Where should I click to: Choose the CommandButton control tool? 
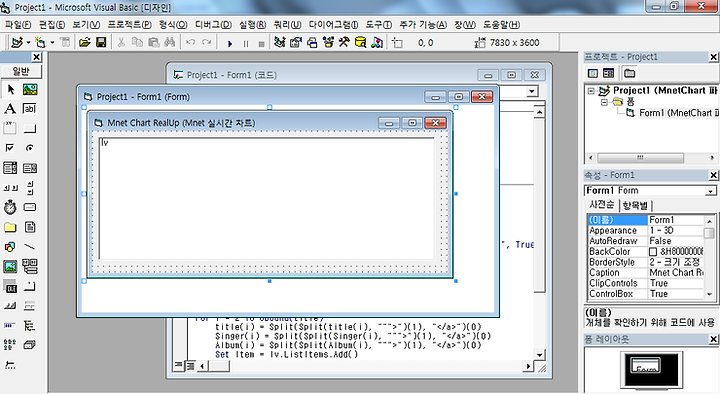[x=30, y=128]
